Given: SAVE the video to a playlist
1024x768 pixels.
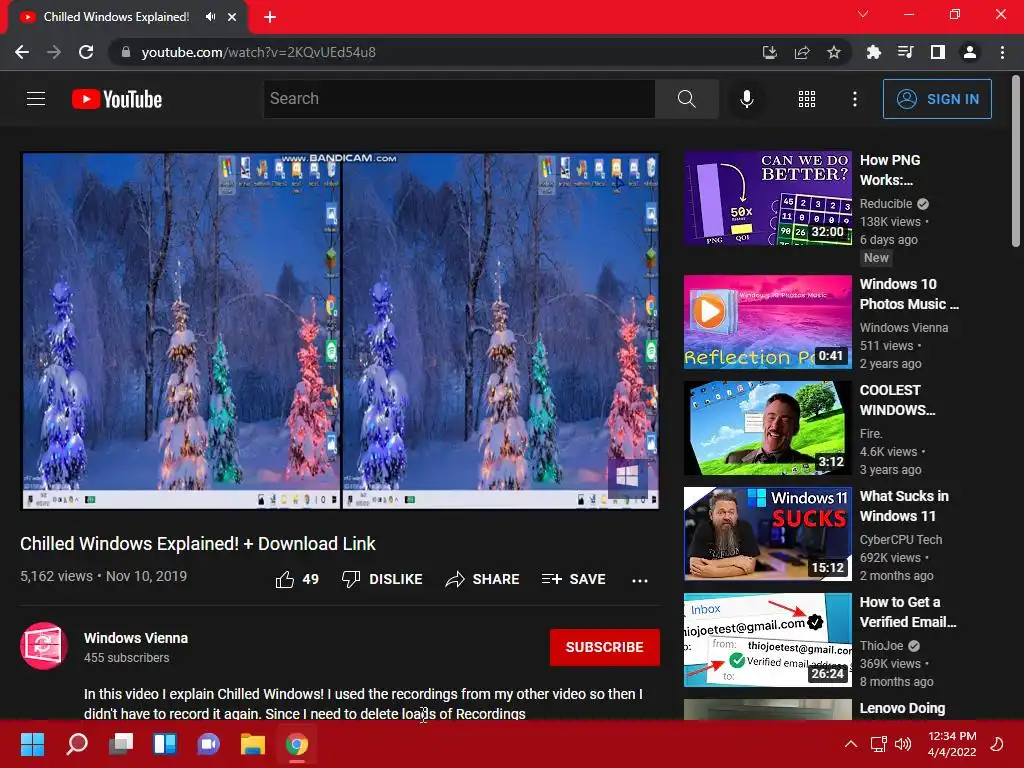Looking at the screenshot, I should (x=573, y=579).
